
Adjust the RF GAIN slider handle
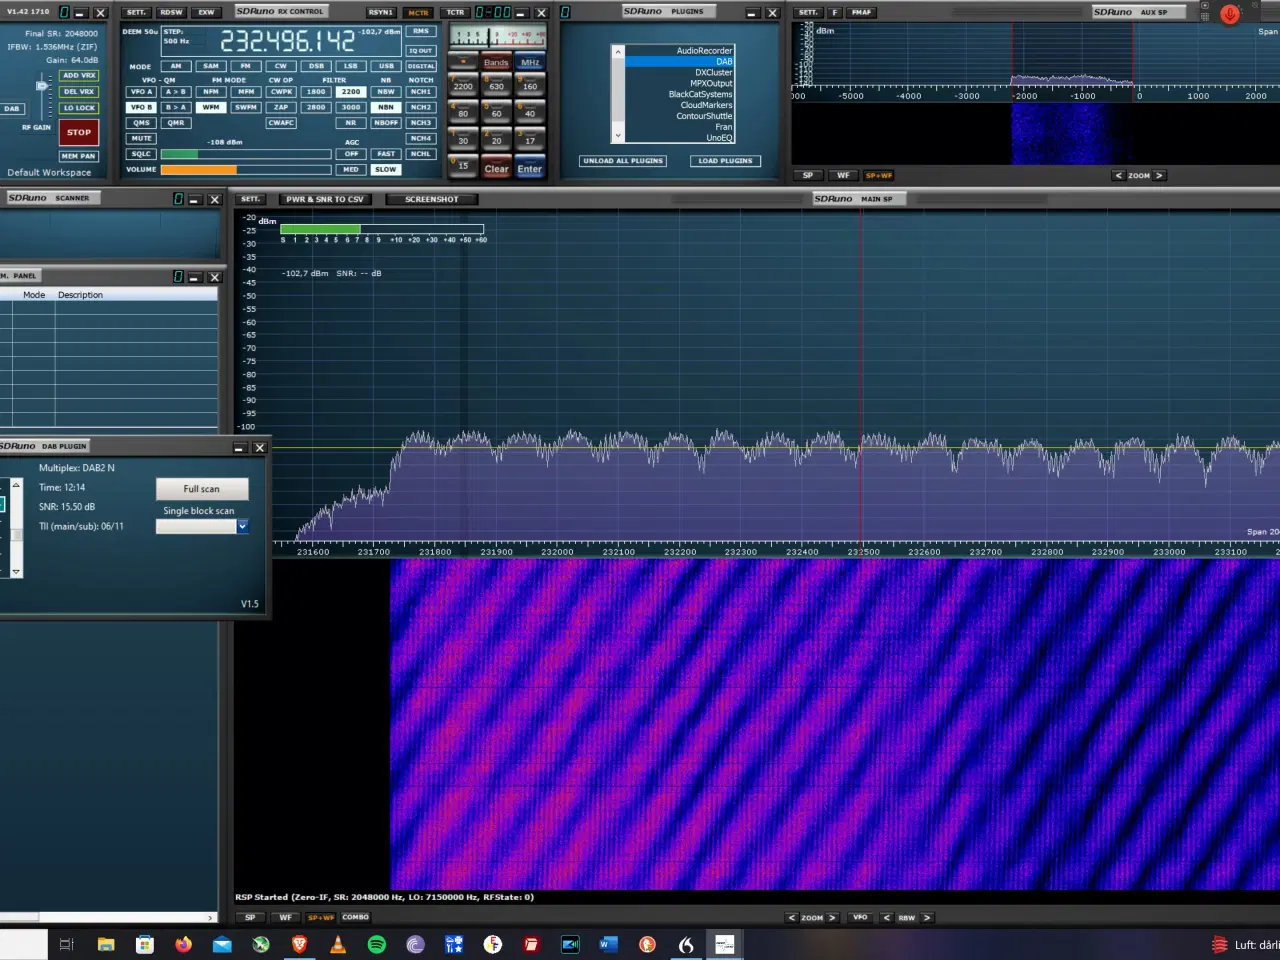[x=41, y=86]
